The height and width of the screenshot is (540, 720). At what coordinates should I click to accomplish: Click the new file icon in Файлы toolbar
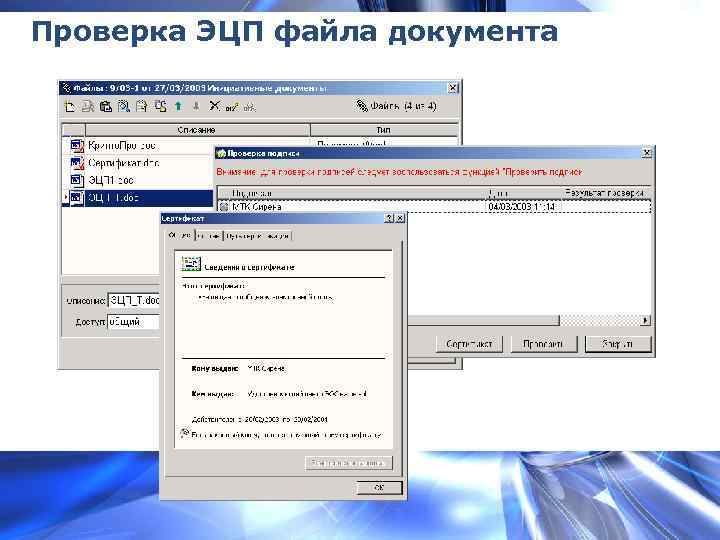69,107
